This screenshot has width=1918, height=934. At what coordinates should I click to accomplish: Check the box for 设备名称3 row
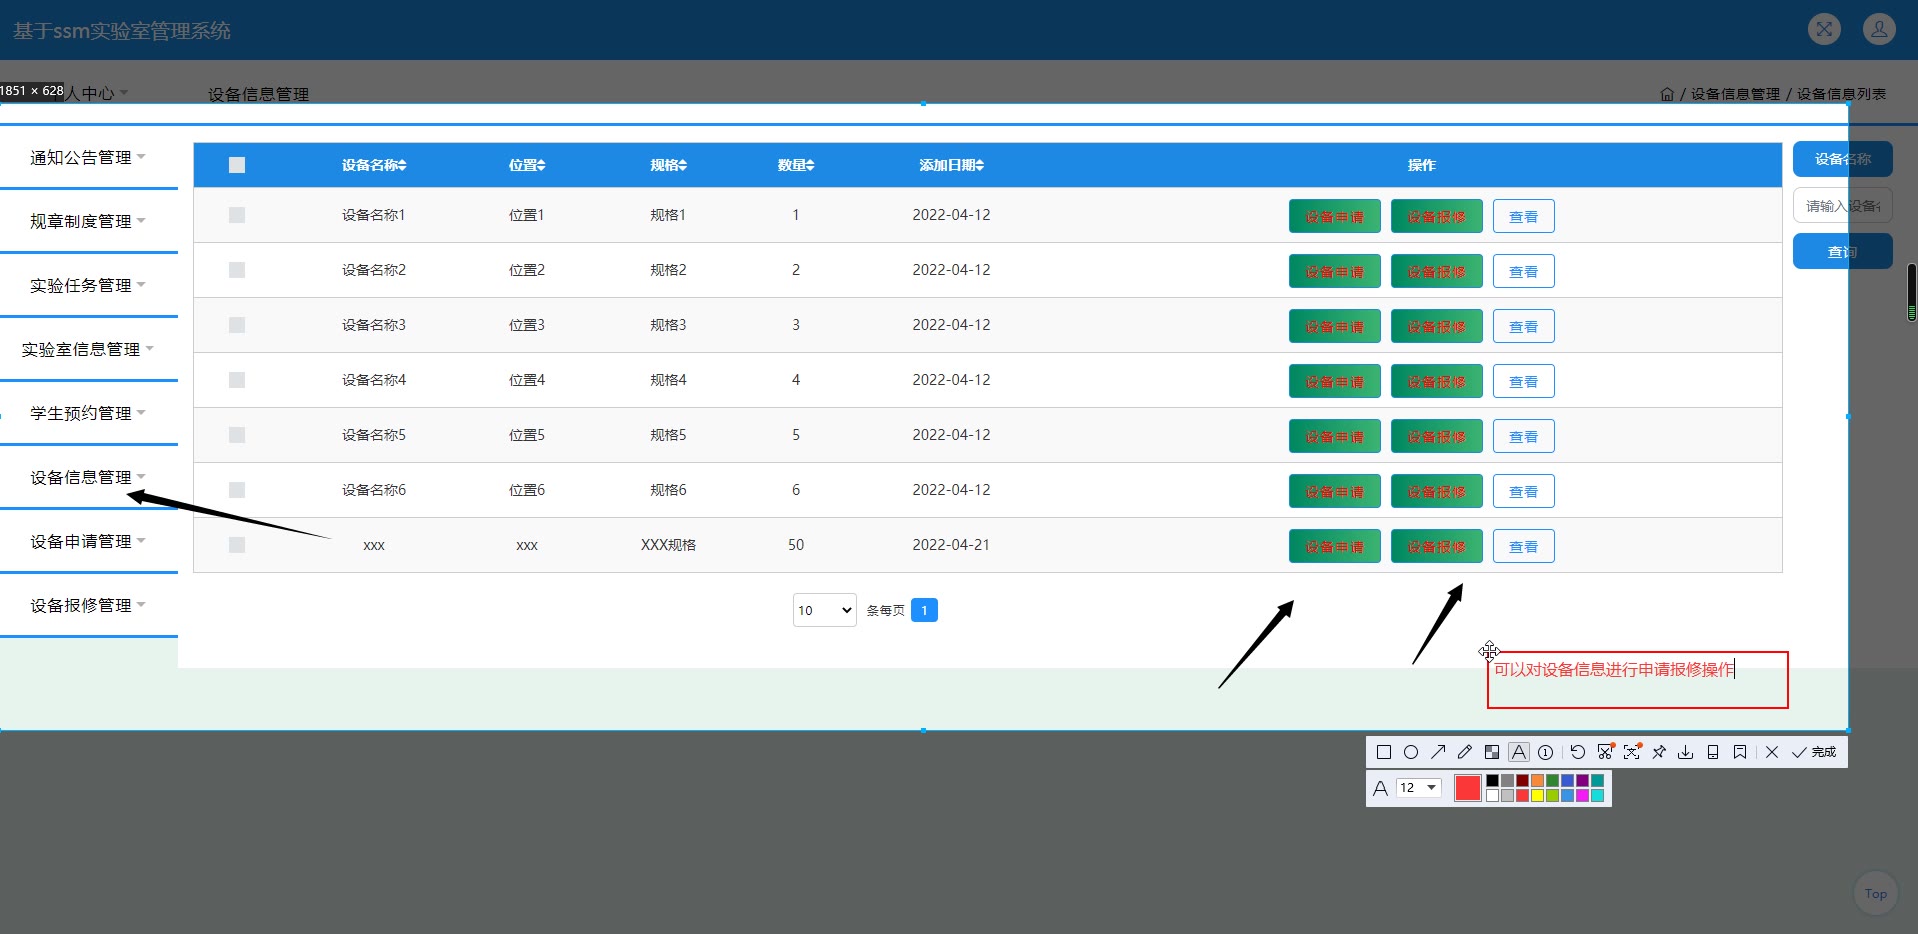tap(237, 325)
